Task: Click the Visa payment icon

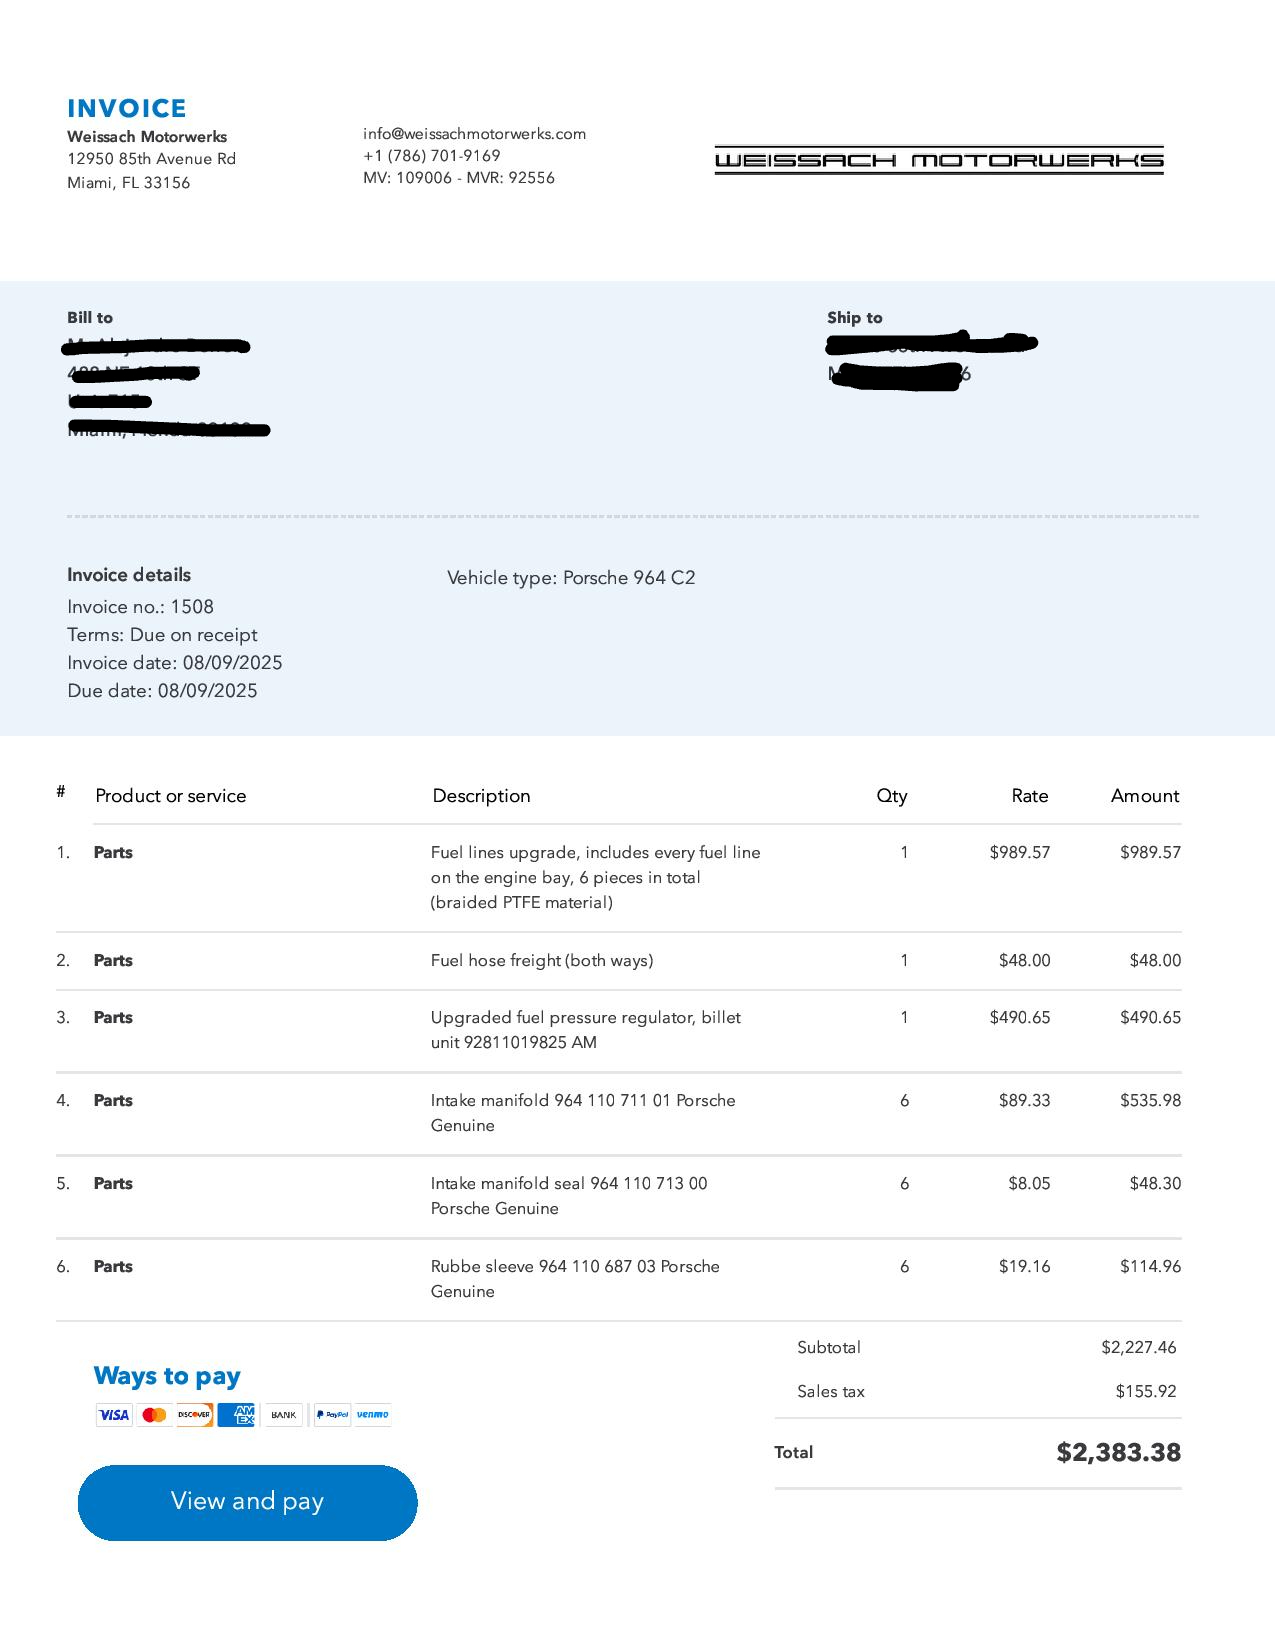Action: [x=114, y=1414]
